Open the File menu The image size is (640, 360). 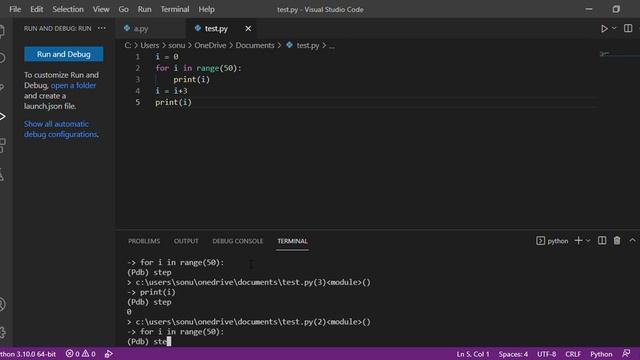15,9
